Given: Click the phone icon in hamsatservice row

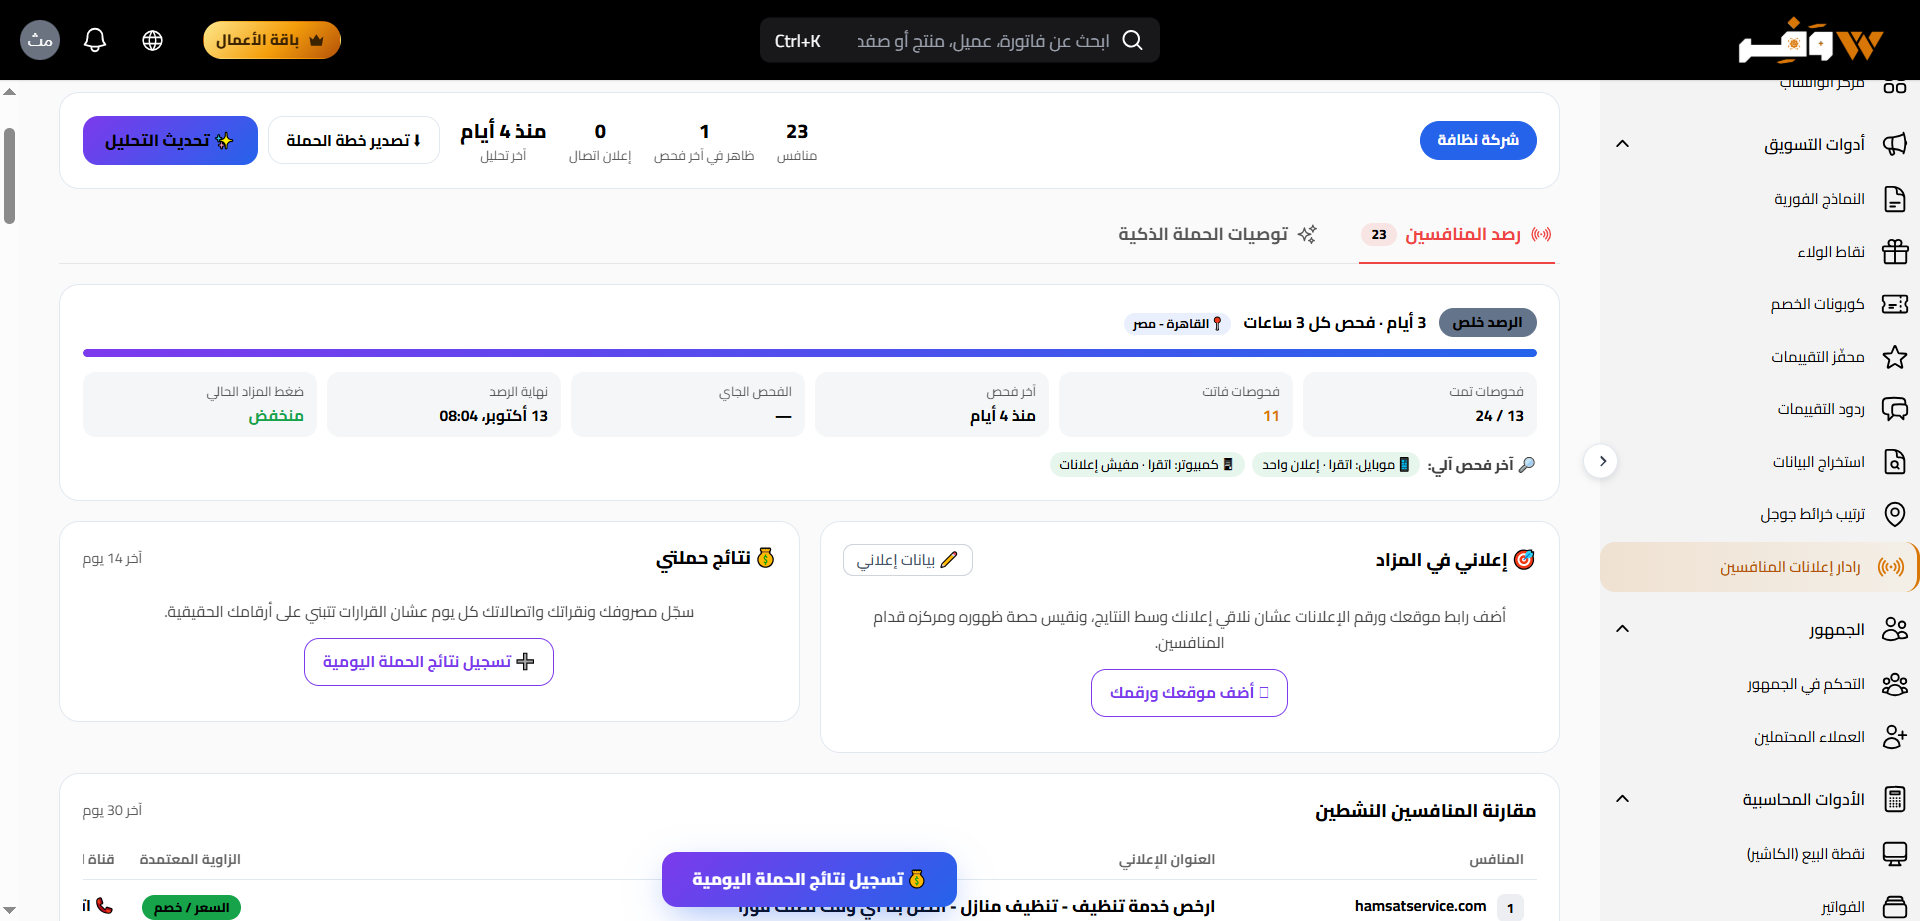Looking at the screenshot, I should [x=104, y=906].
